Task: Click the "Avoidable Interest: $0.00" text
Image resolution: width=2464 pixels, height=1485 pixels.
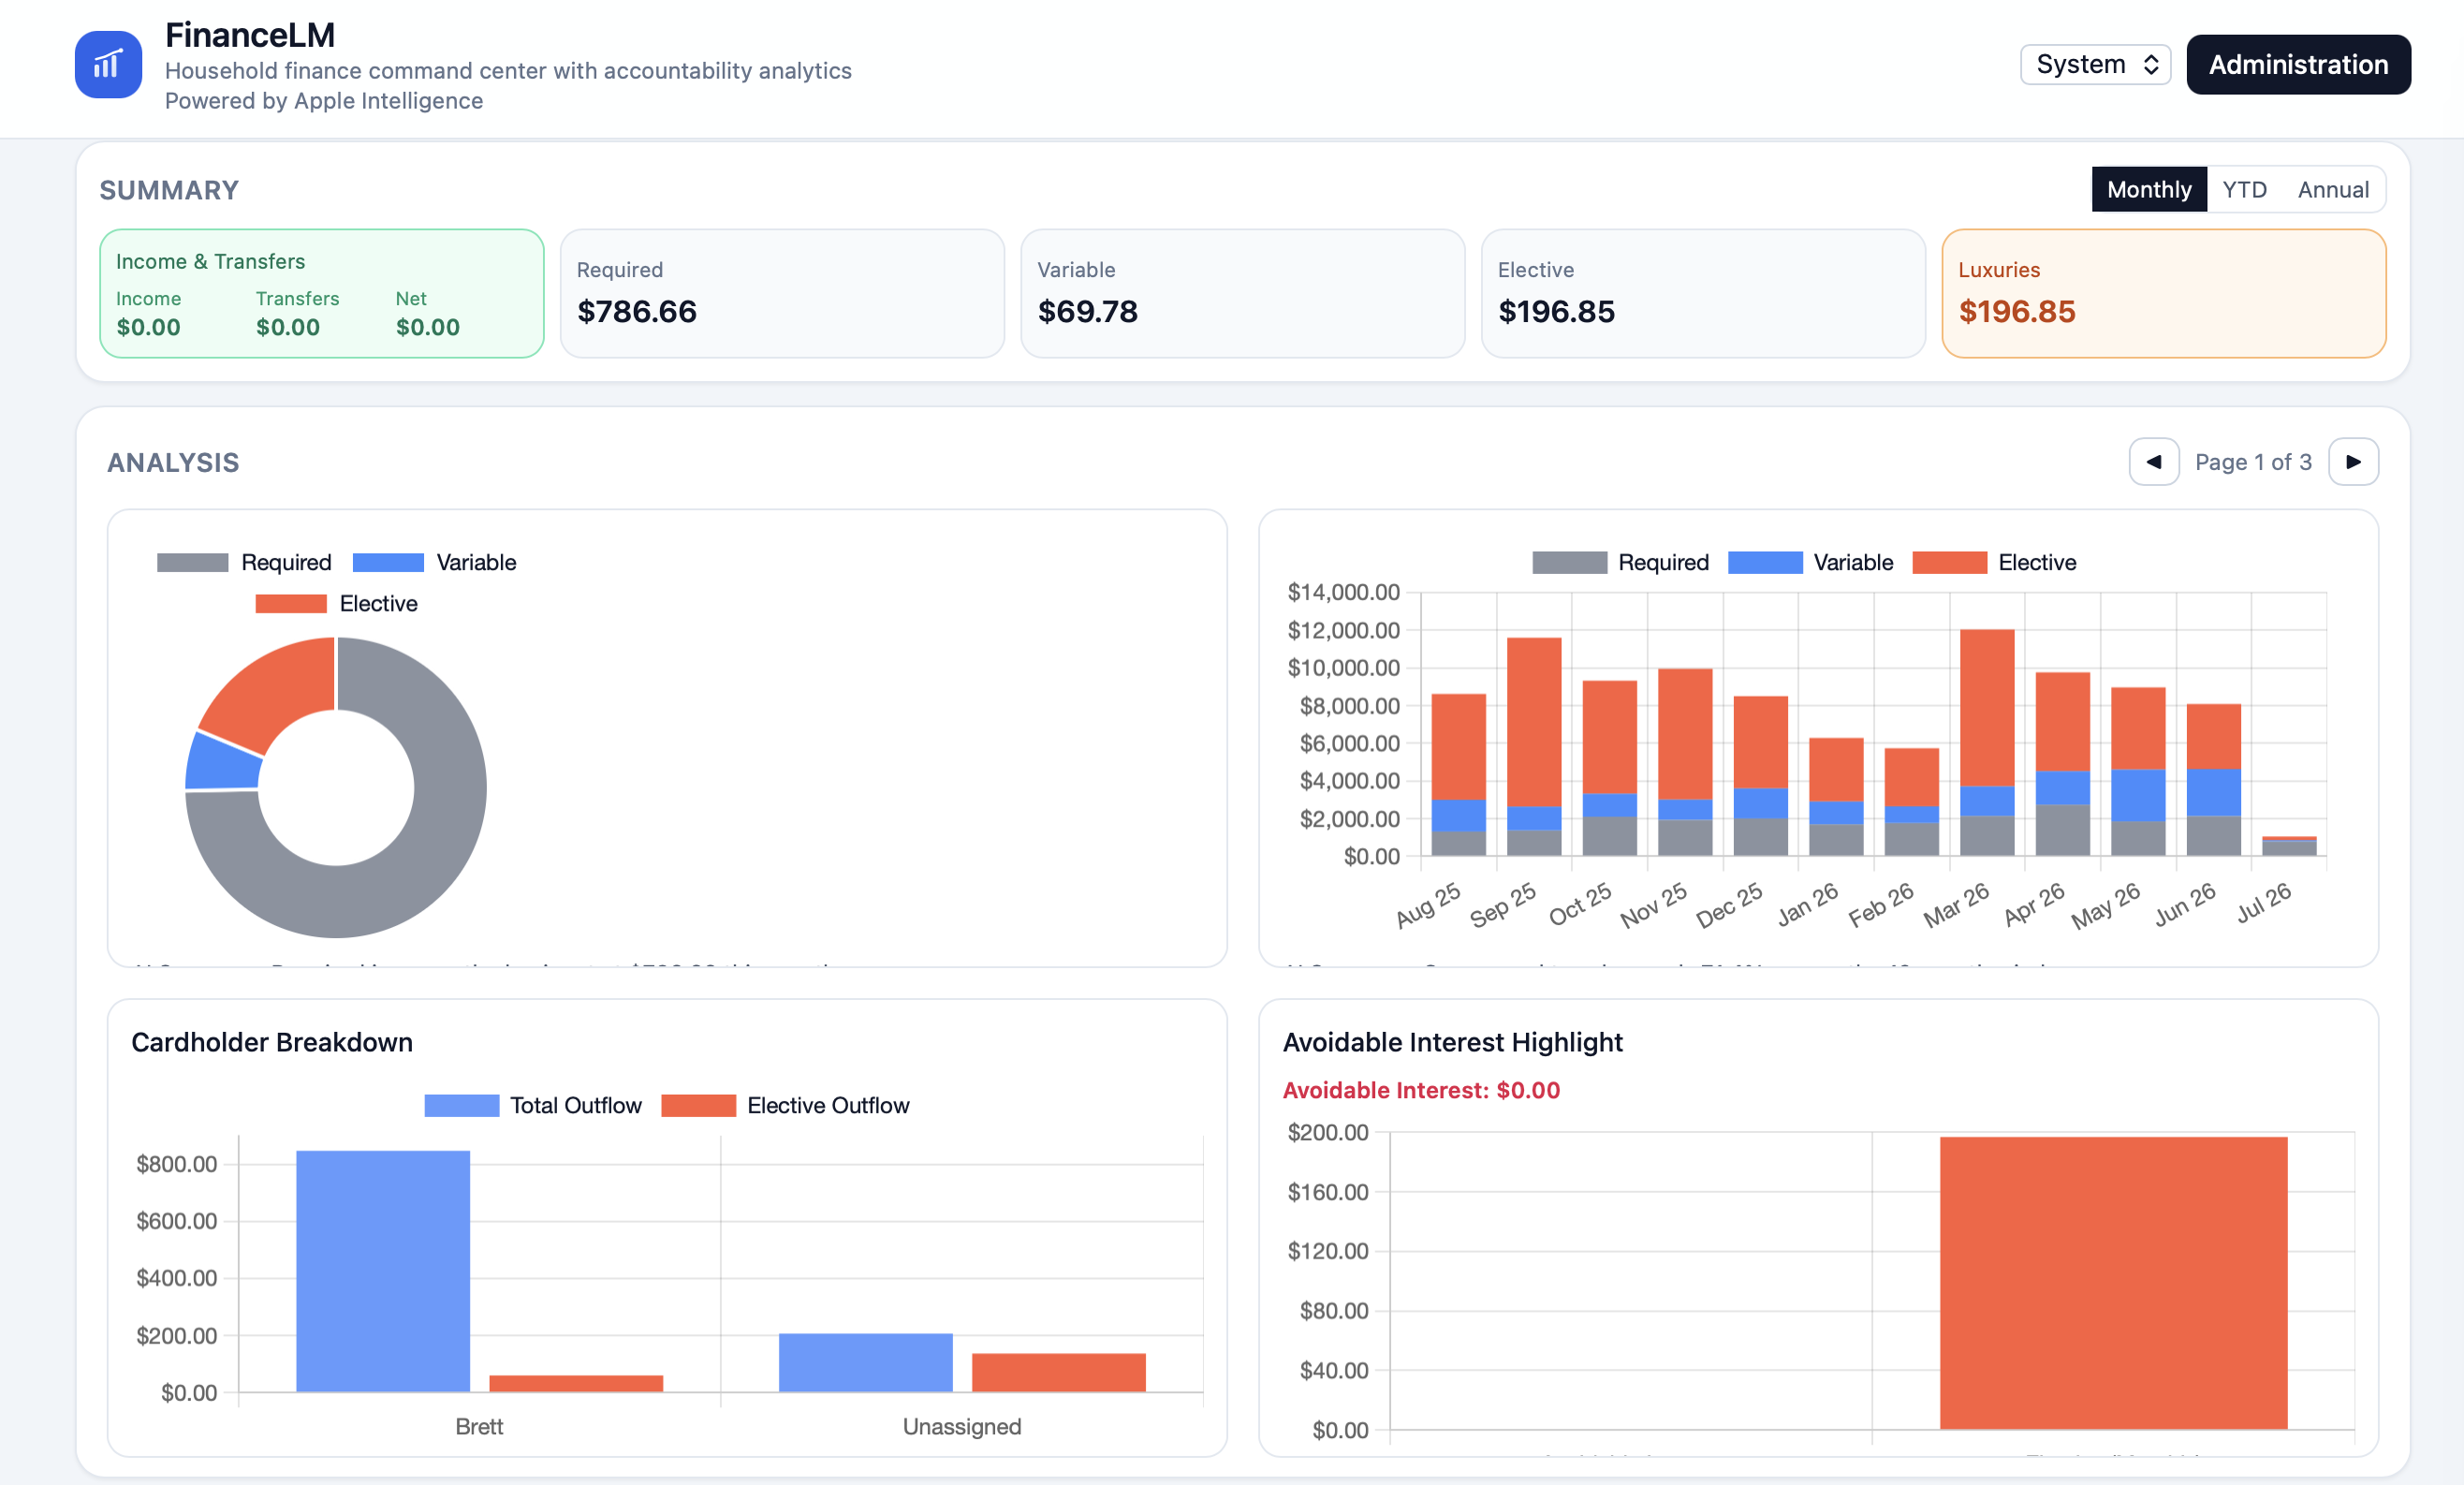Action: (x=1421, y=1090)
